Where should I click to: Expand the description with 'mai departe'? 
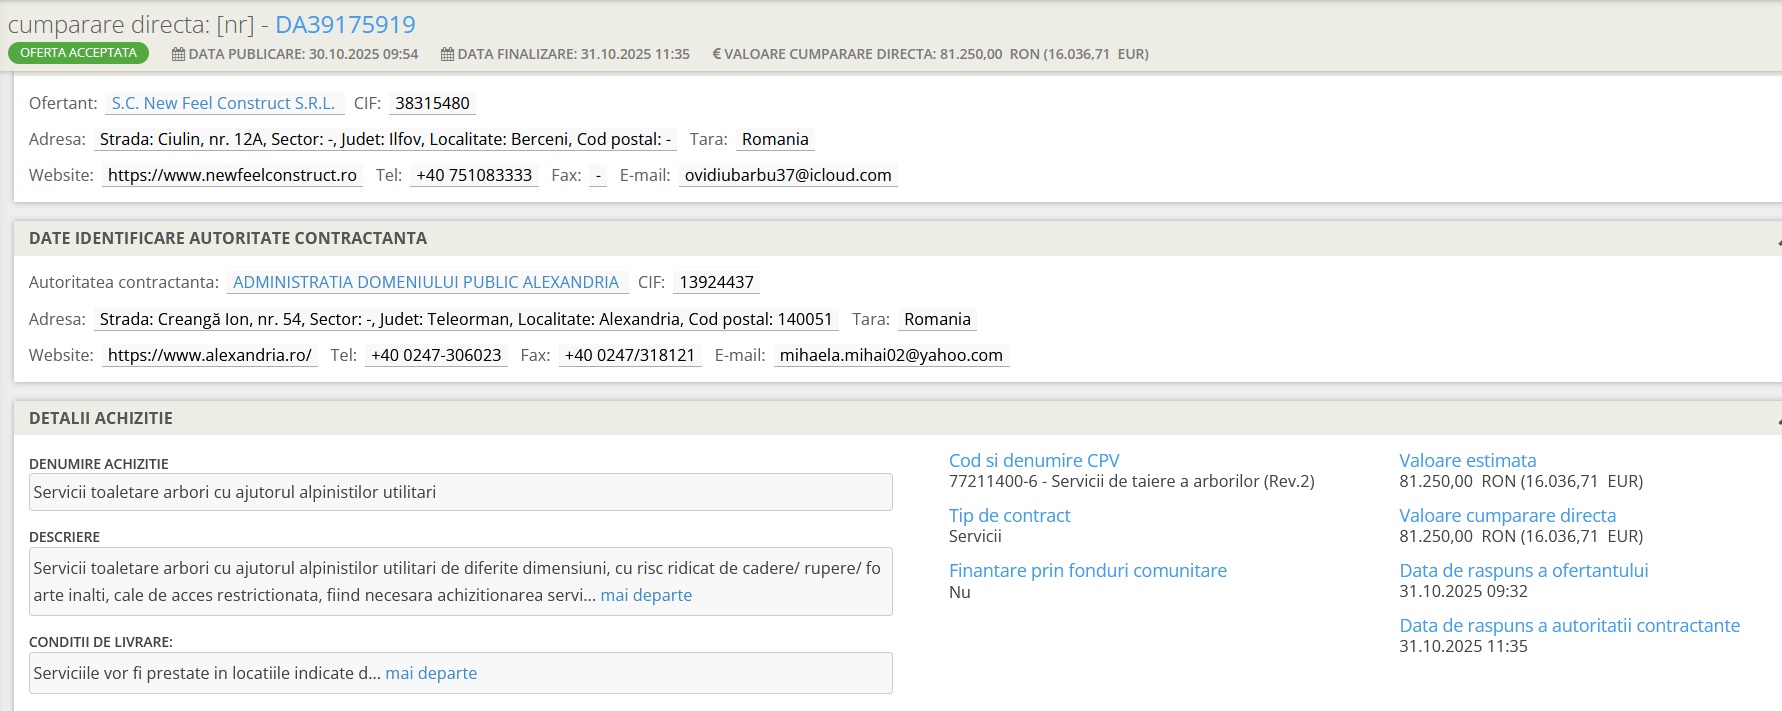click(646, 595)
